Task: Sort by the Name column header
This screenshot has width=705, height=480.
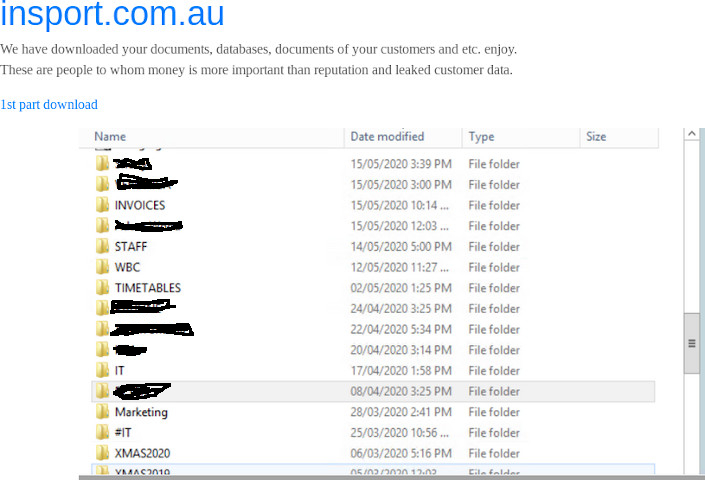Action: pyautogui.click(x=110, y=137)
